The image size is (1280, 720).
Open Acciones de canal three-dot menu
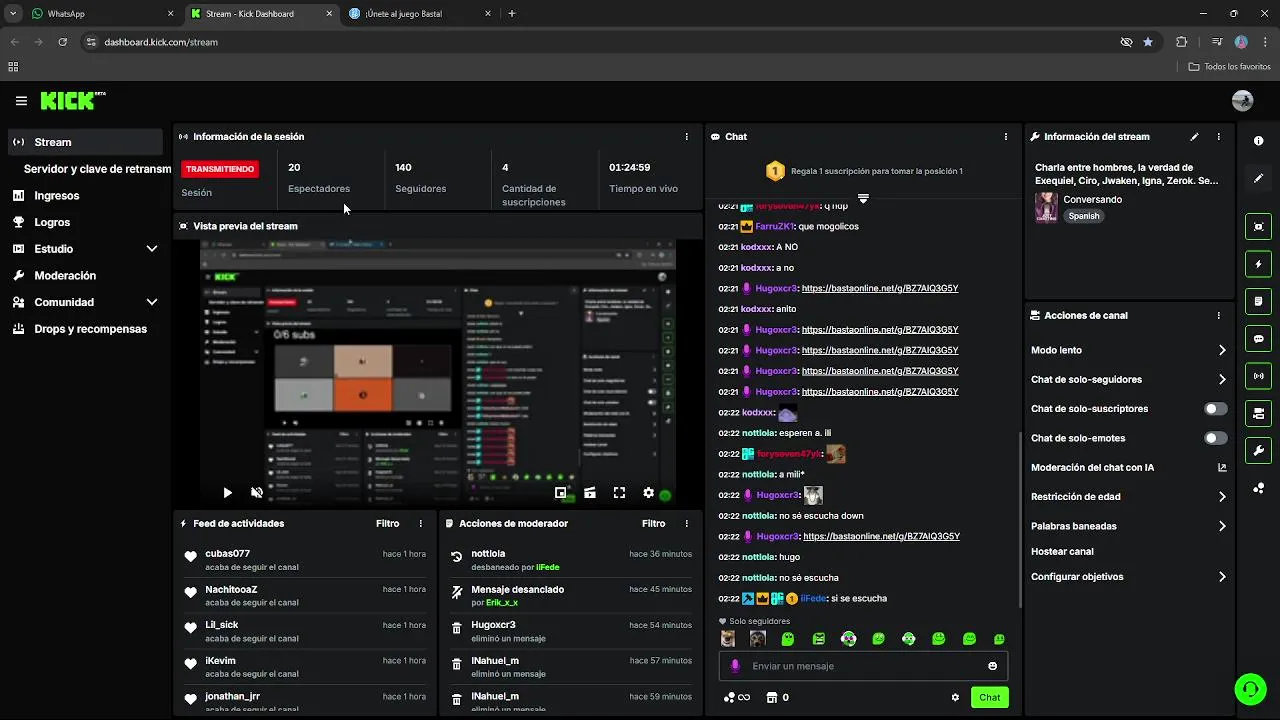(x=1218, y=316)
